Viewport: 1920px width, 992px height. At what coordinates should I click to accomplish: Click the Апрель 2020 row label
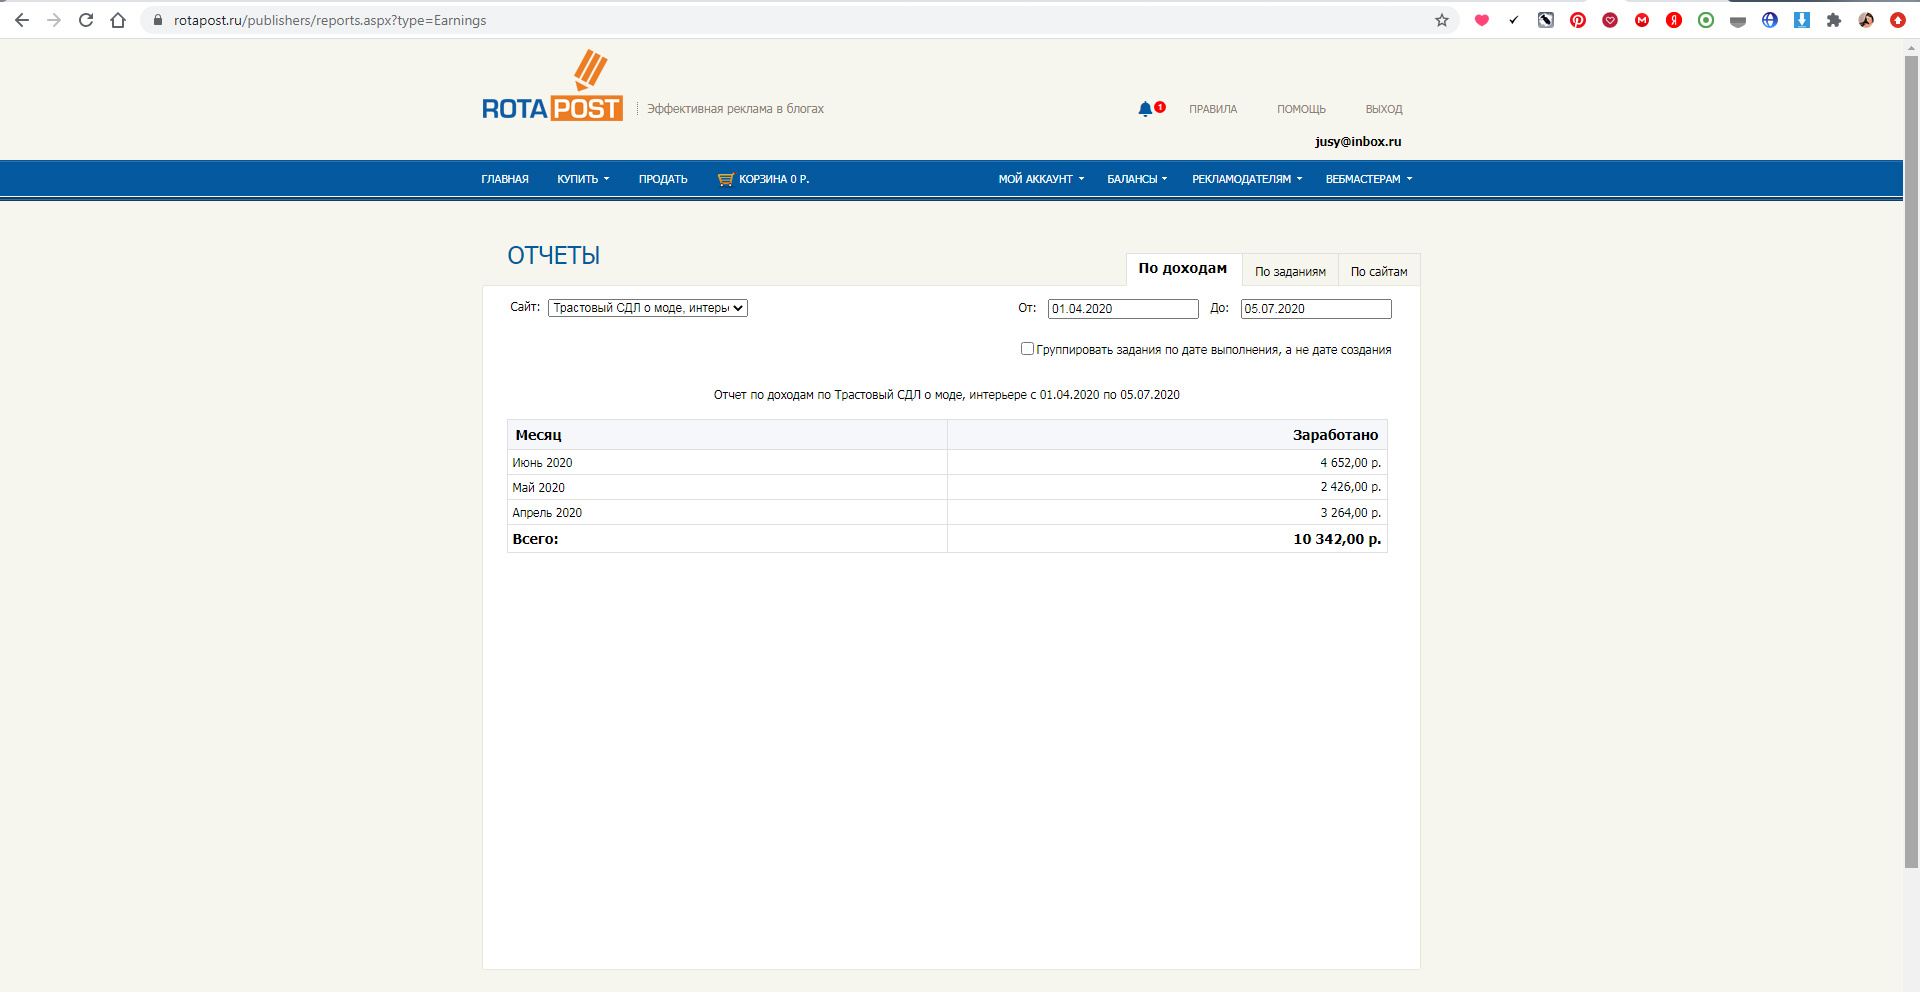point(547,513)
